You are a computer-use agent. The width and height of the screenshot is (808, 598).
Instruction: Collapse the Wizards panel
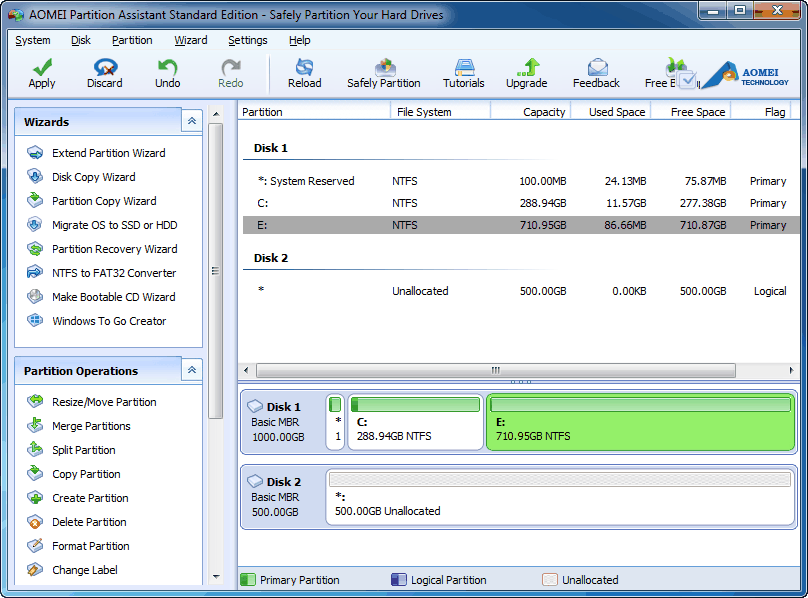point(191,120)
